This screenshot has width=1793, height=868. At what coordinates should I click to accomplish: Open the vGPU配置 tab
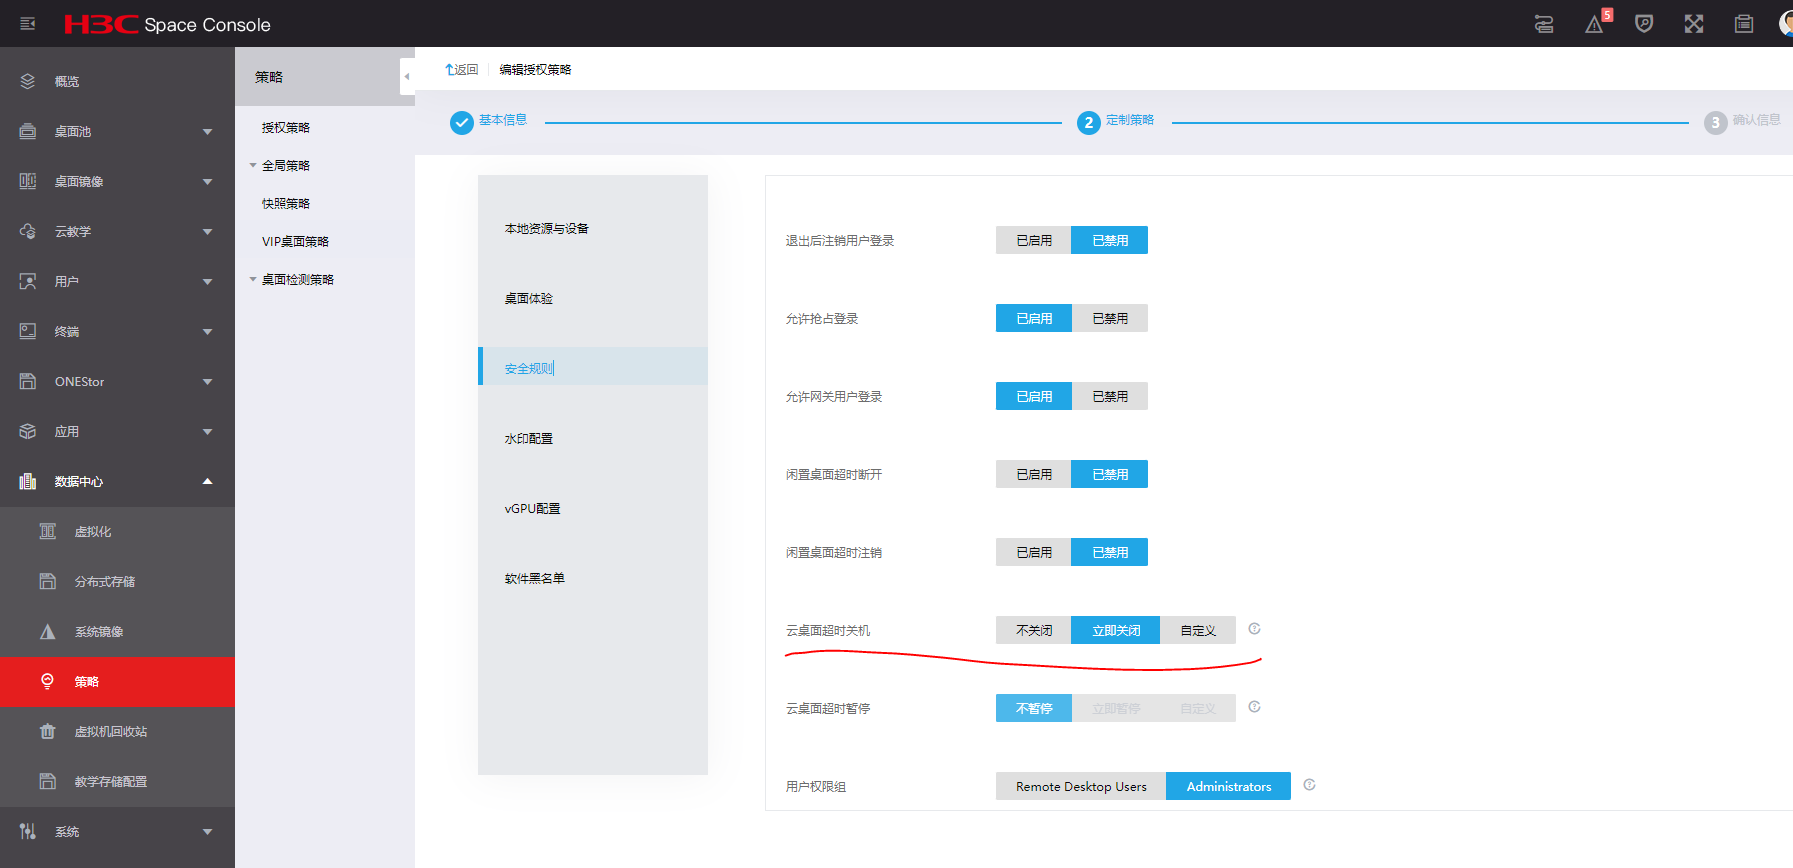pyautogui.click(x=593, y=508)
